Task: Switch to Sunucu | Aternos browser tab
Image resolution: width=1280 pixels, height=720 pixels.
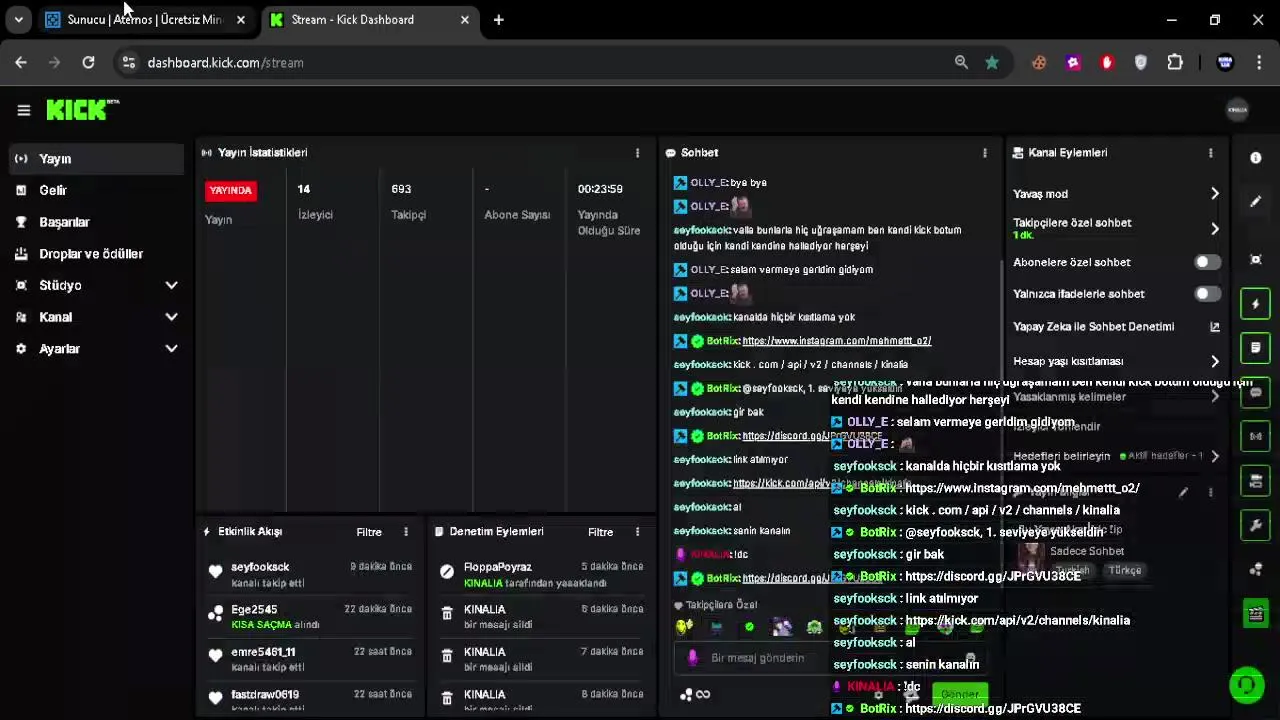Action: tap(145, 20)
